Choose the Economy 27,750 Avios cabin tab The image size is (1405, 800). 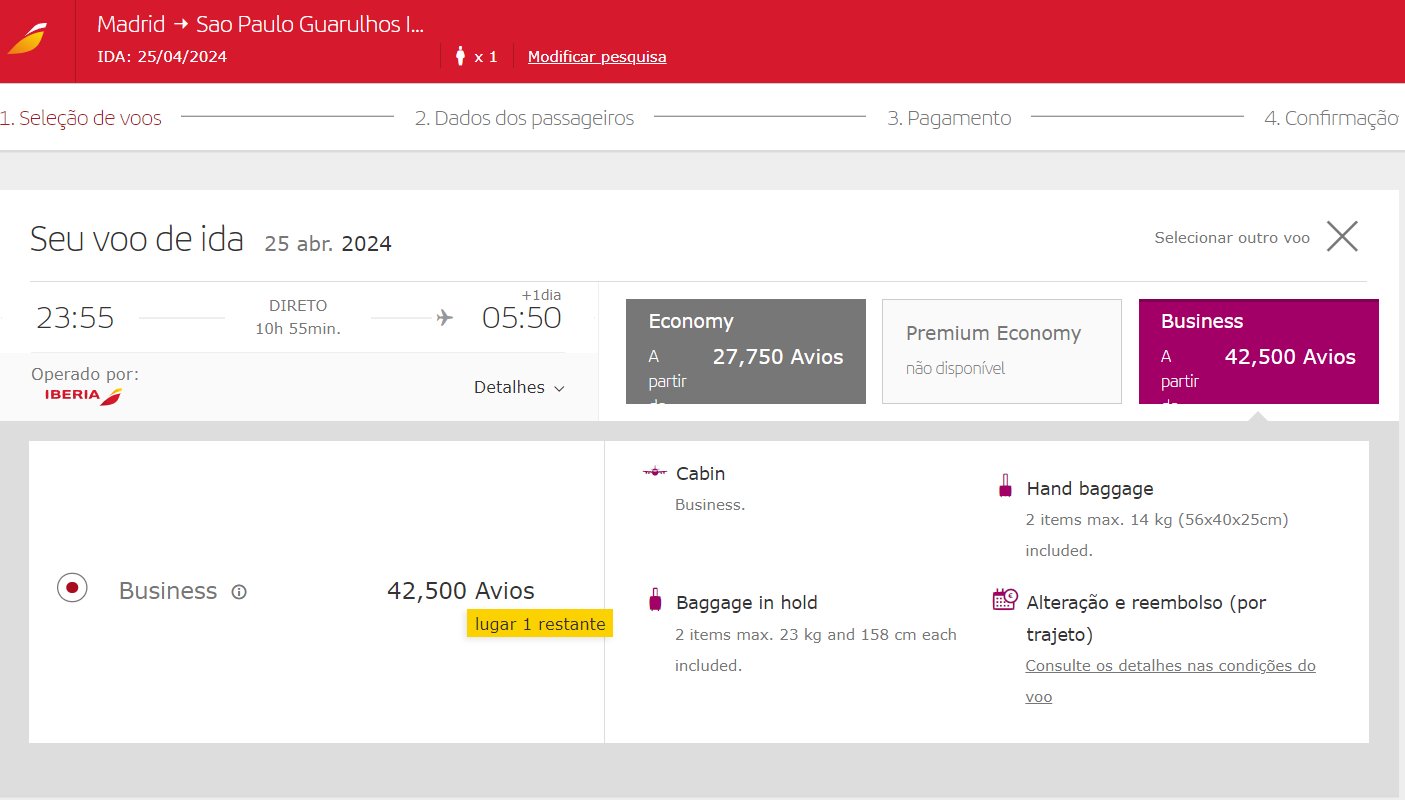tap(746, 351)
